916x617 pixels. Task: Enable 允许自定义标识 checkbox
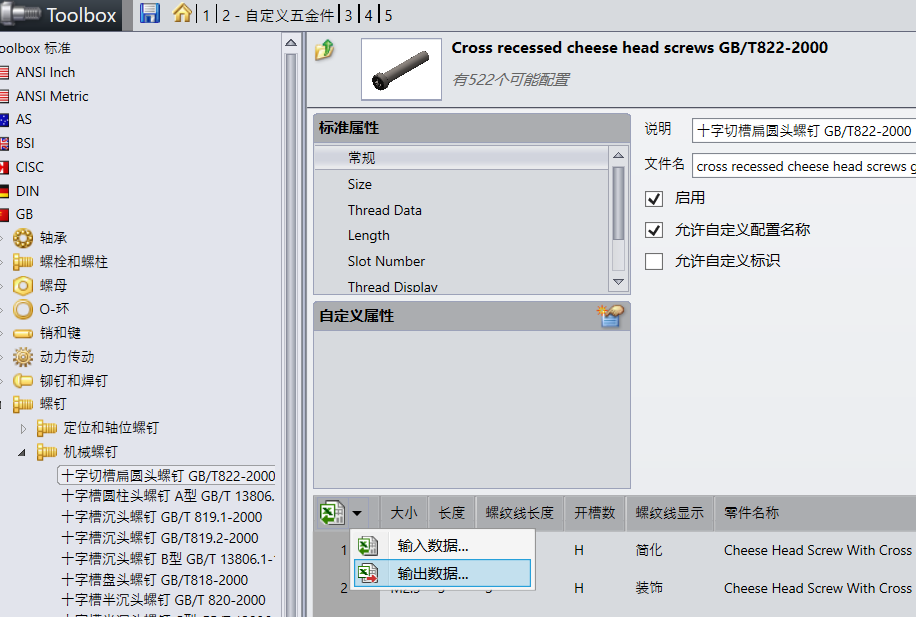click(654, 261)
